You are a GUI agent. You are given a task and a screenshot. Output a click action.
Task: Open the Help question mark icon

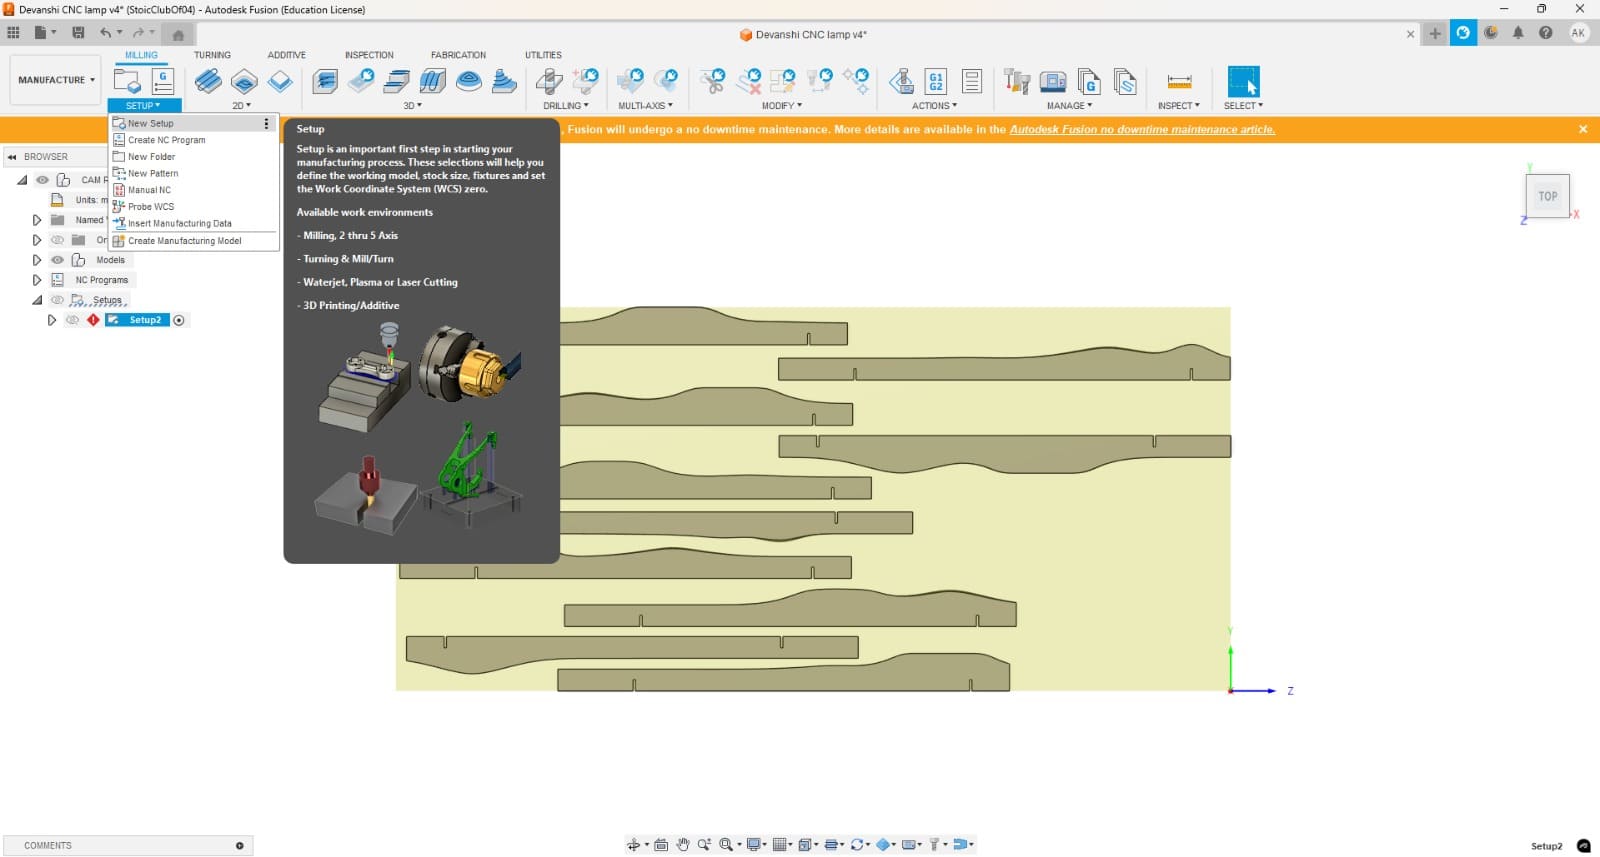[1546, 33]
